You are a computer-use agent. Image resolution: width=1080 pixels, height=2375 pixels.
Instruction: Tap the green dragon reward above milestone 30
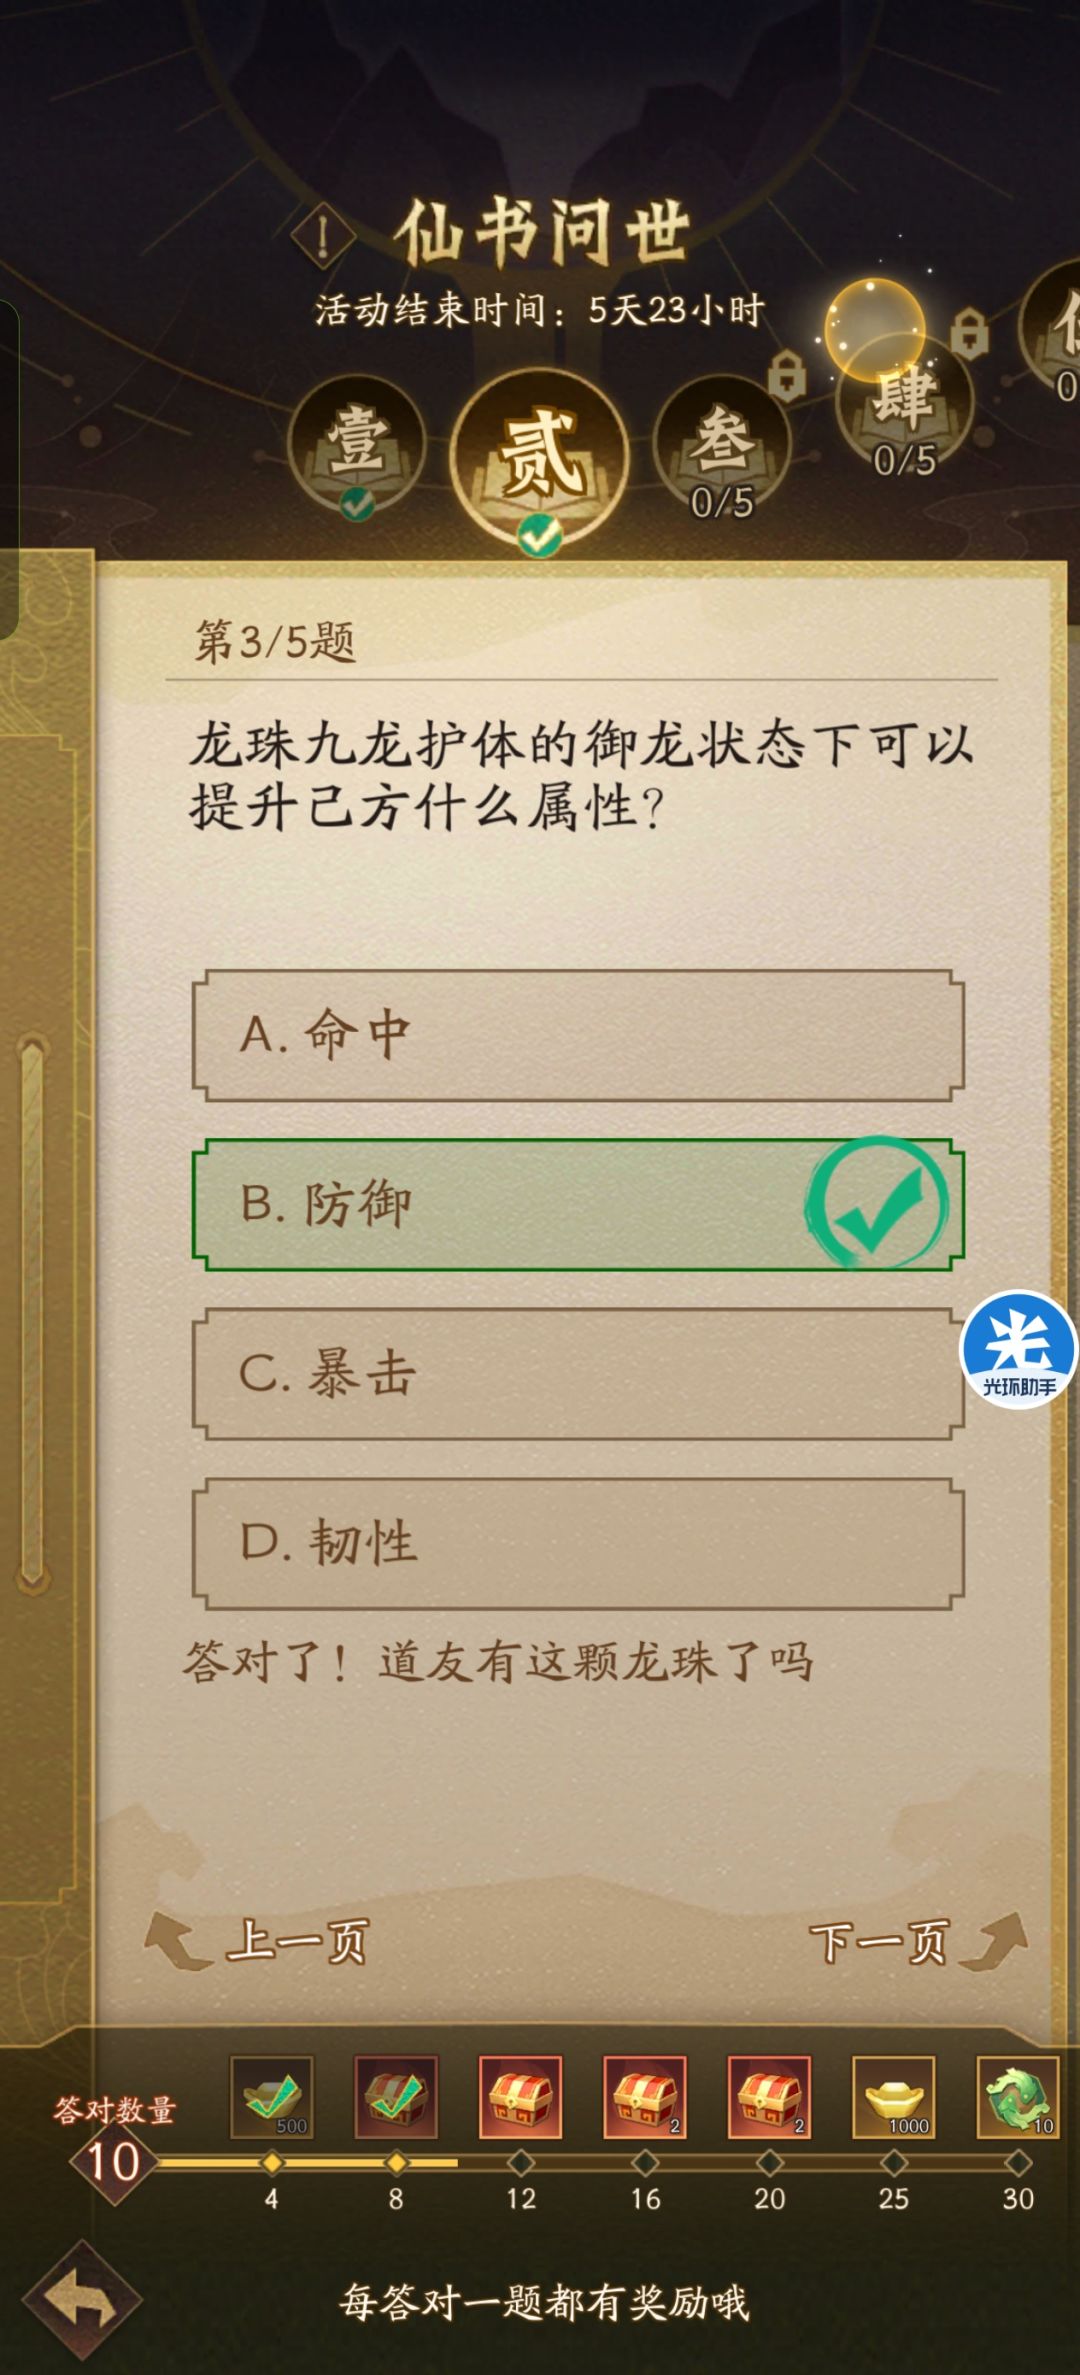(x=1017, y=2102)
